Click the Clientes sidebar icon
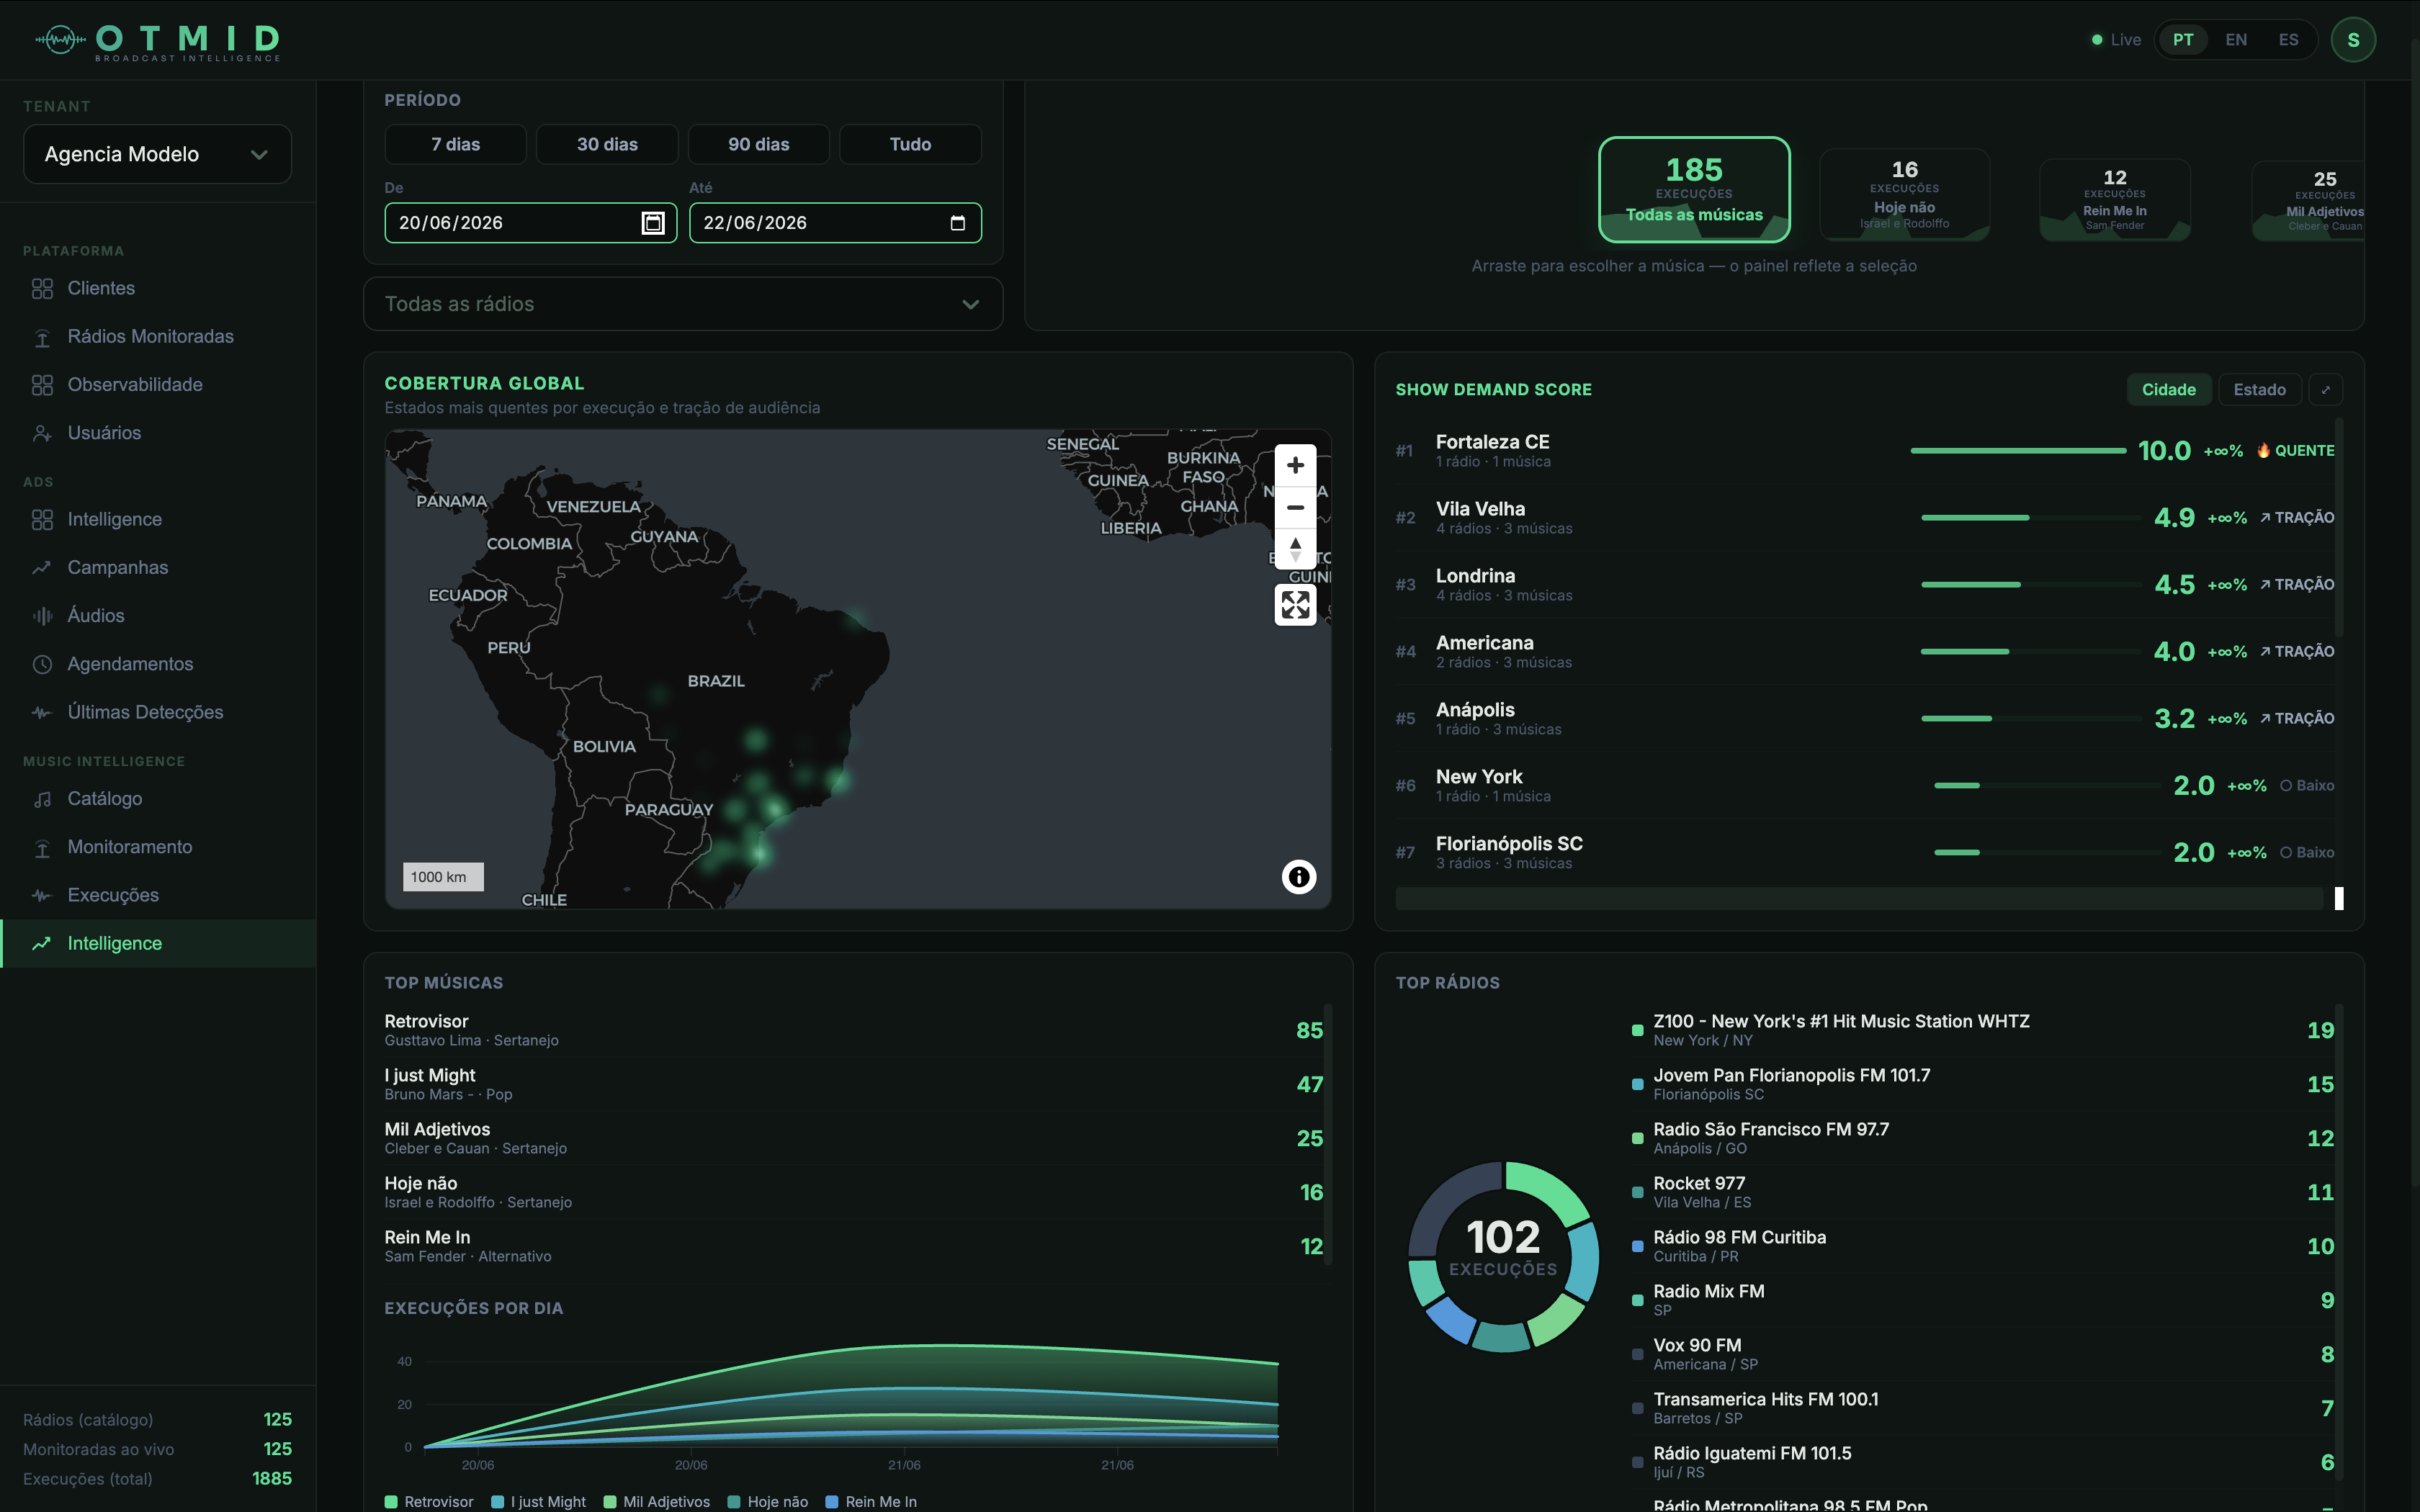The width and height of the screenshot is (2420, 1512). point(42,289)
